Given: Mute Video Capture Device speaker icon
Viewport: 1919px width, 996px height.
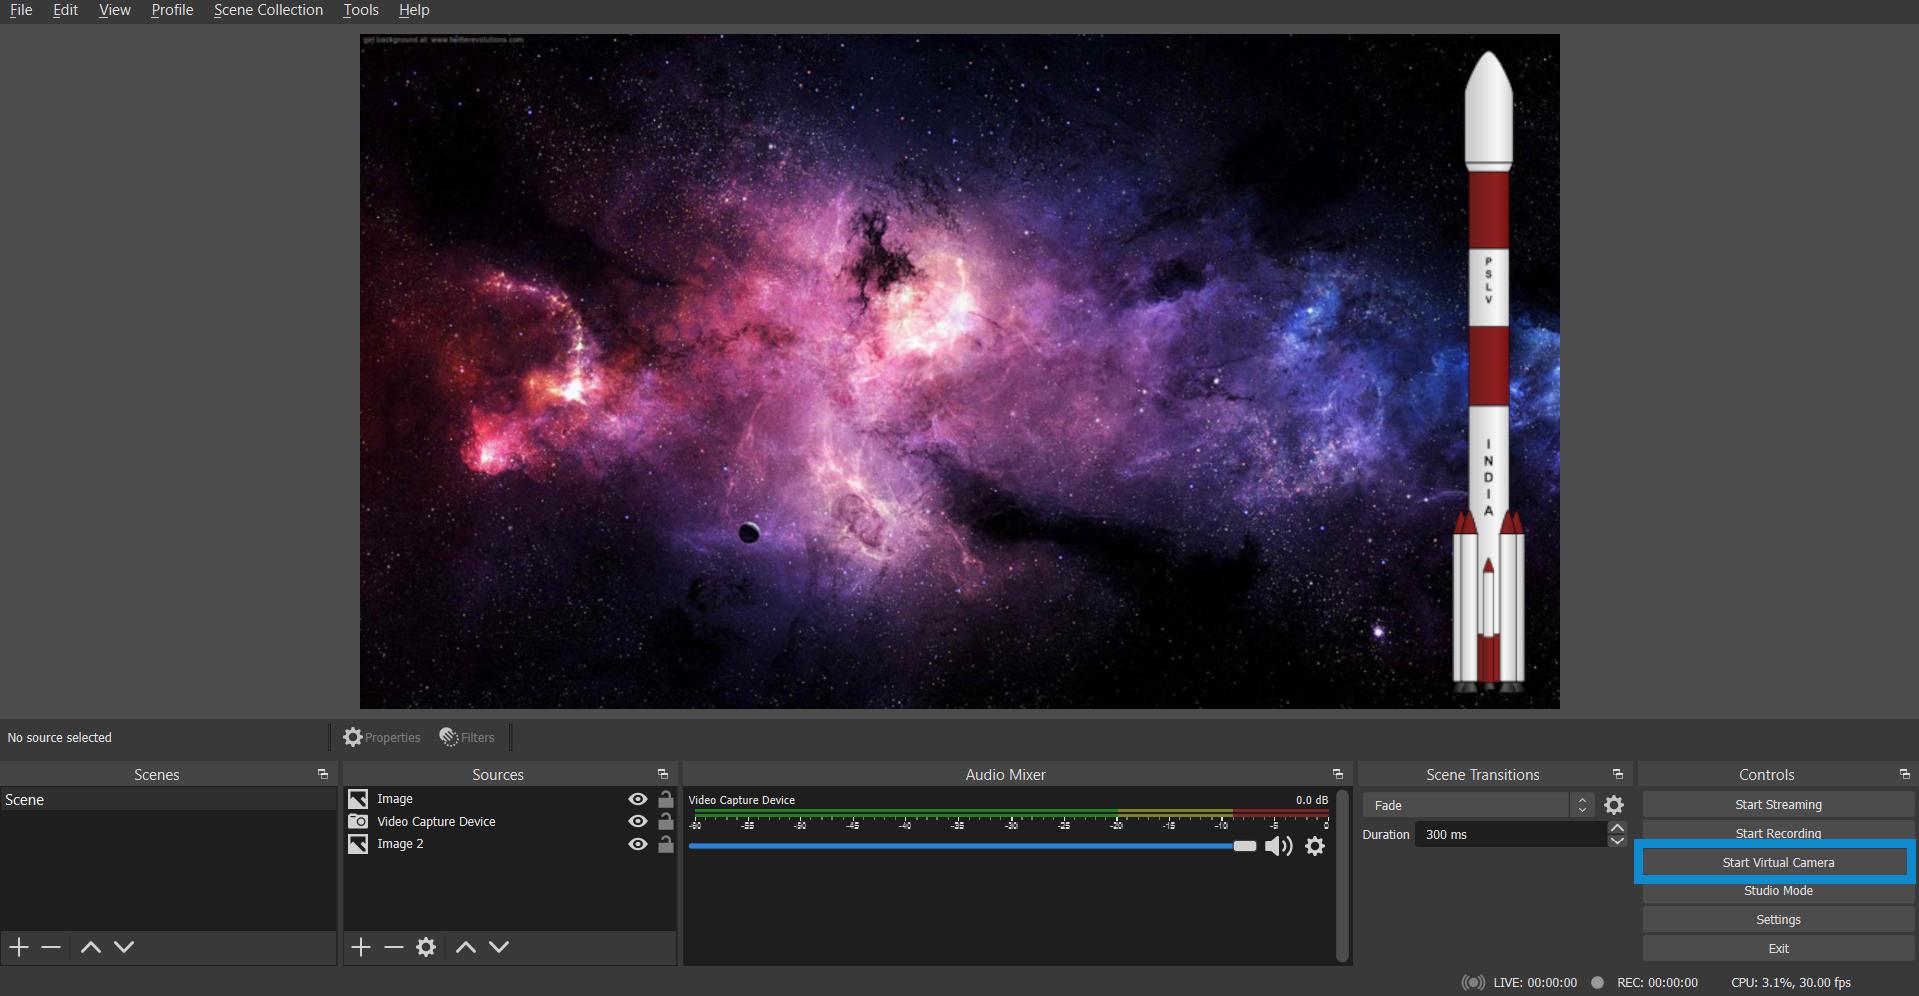Looking at the screenshot, I should point(1279,846).
